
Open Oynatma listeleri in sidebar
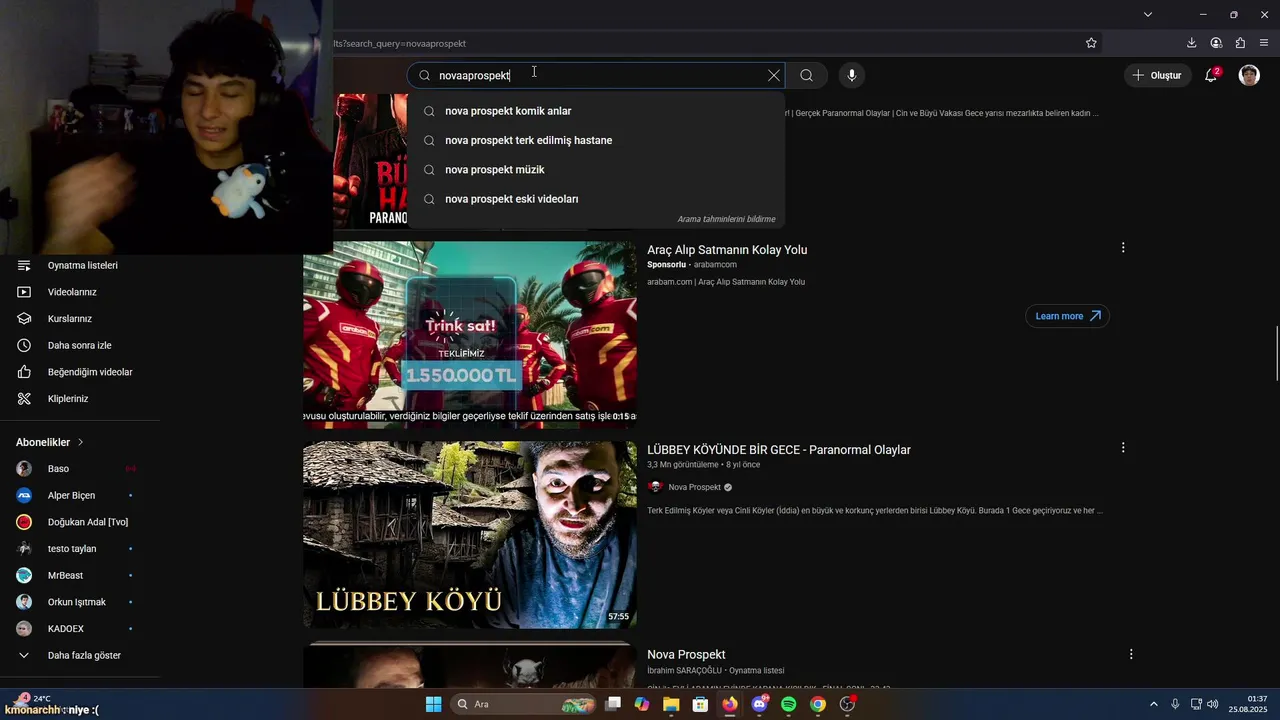(80, 266)
